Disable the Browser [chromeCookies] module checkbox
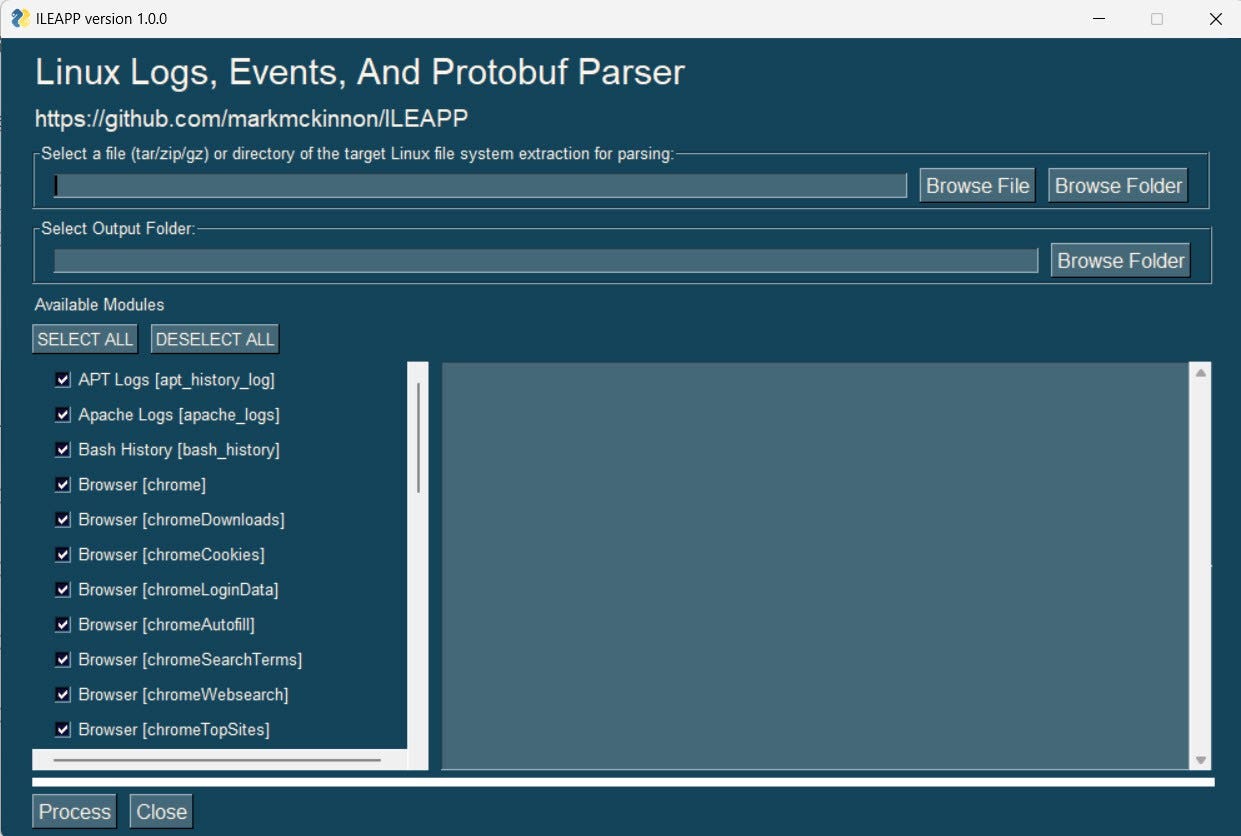Image resolution: width=1241 pixels, height=836 pixels. 62,555
